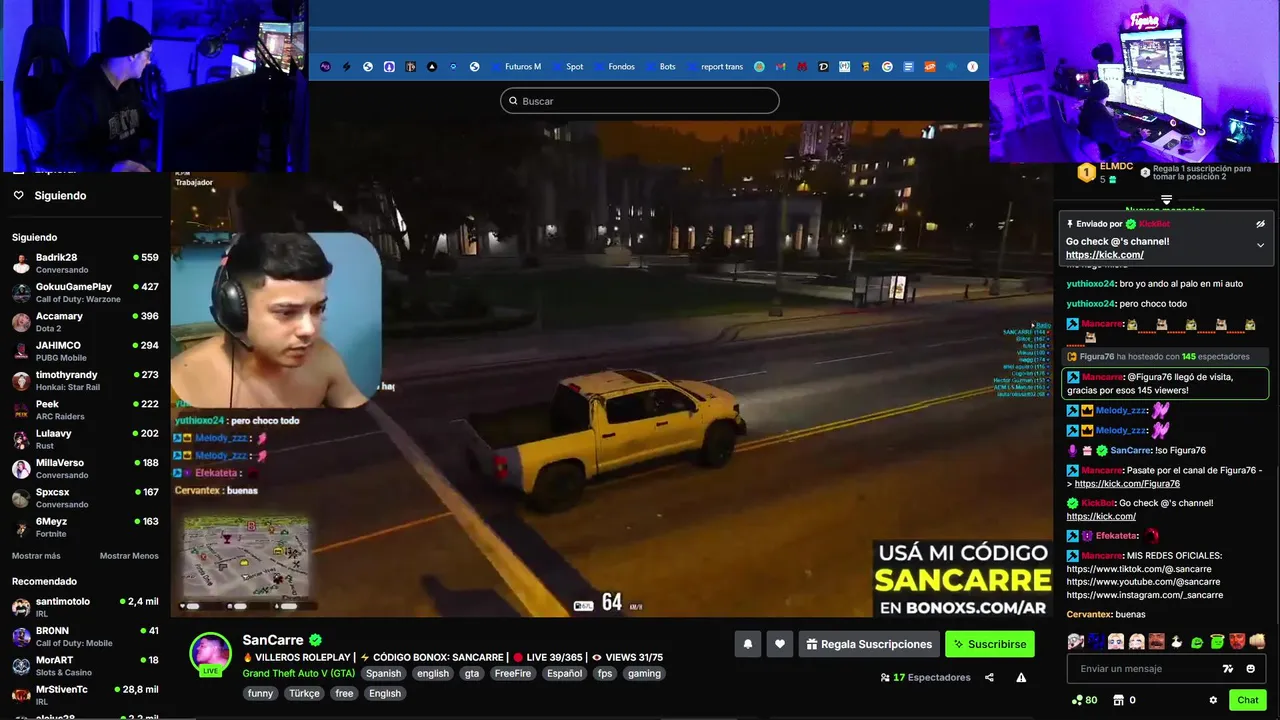
Task: Collapse followed list with Mostrar Menos
Action: tap(129, 556)
